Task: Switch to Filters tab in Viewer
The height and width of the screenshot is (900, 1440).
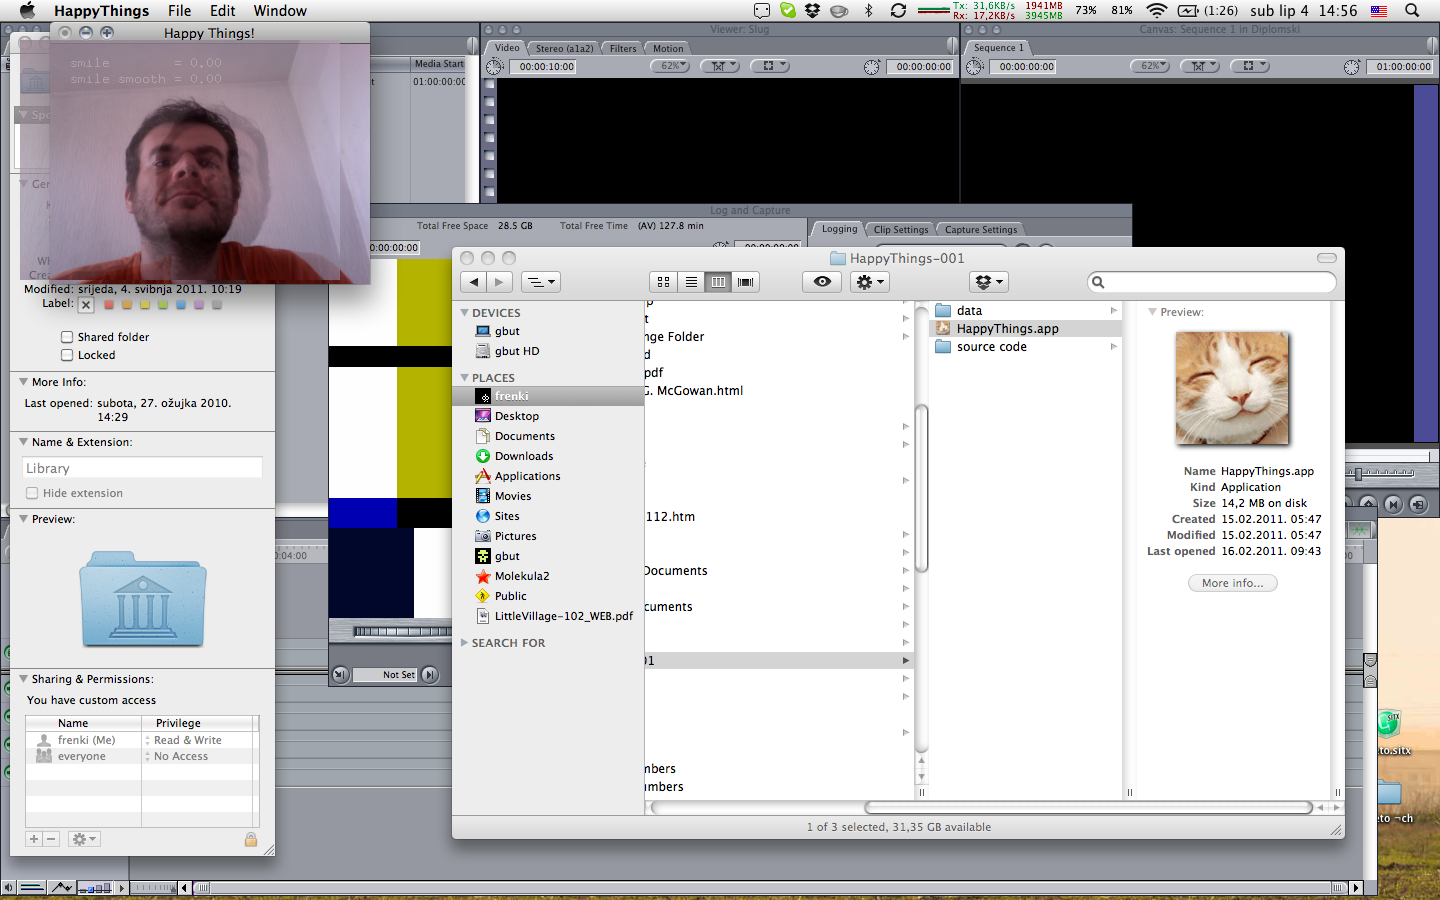Action: point(623,48)
